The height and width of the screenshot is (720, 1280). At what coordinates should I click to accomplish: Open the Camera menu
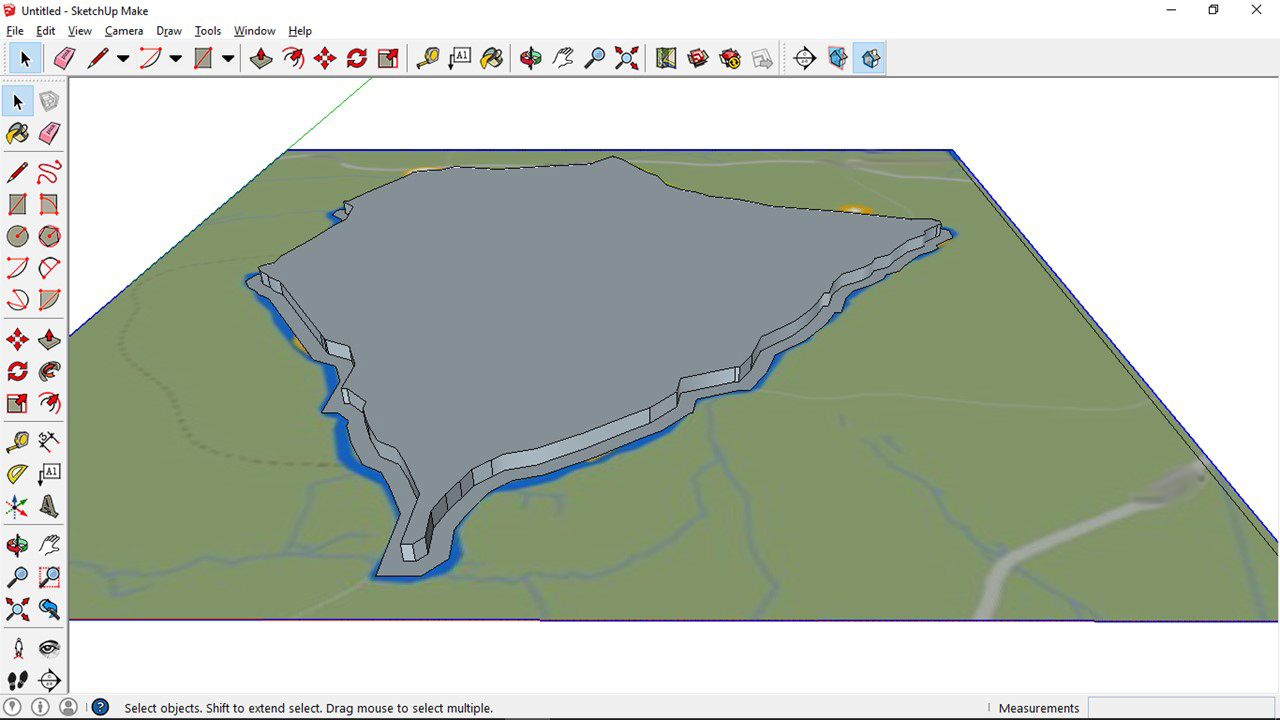click(124, 31)
